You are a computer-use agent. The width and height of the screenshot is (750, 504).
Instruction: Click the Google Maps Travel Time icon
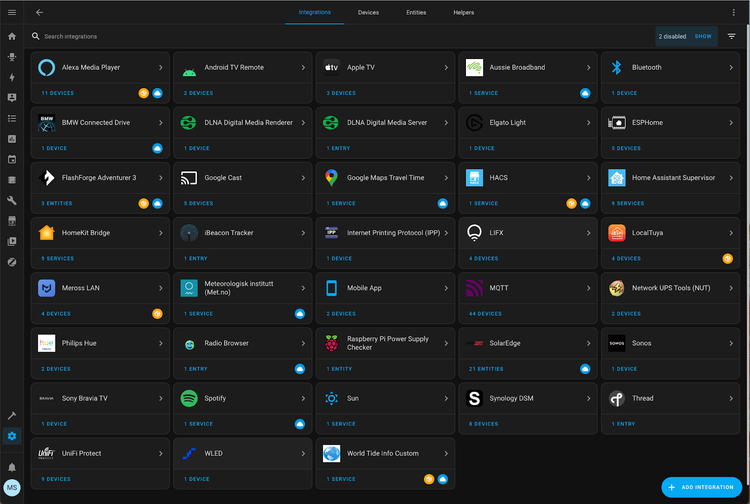coord(331,178)
